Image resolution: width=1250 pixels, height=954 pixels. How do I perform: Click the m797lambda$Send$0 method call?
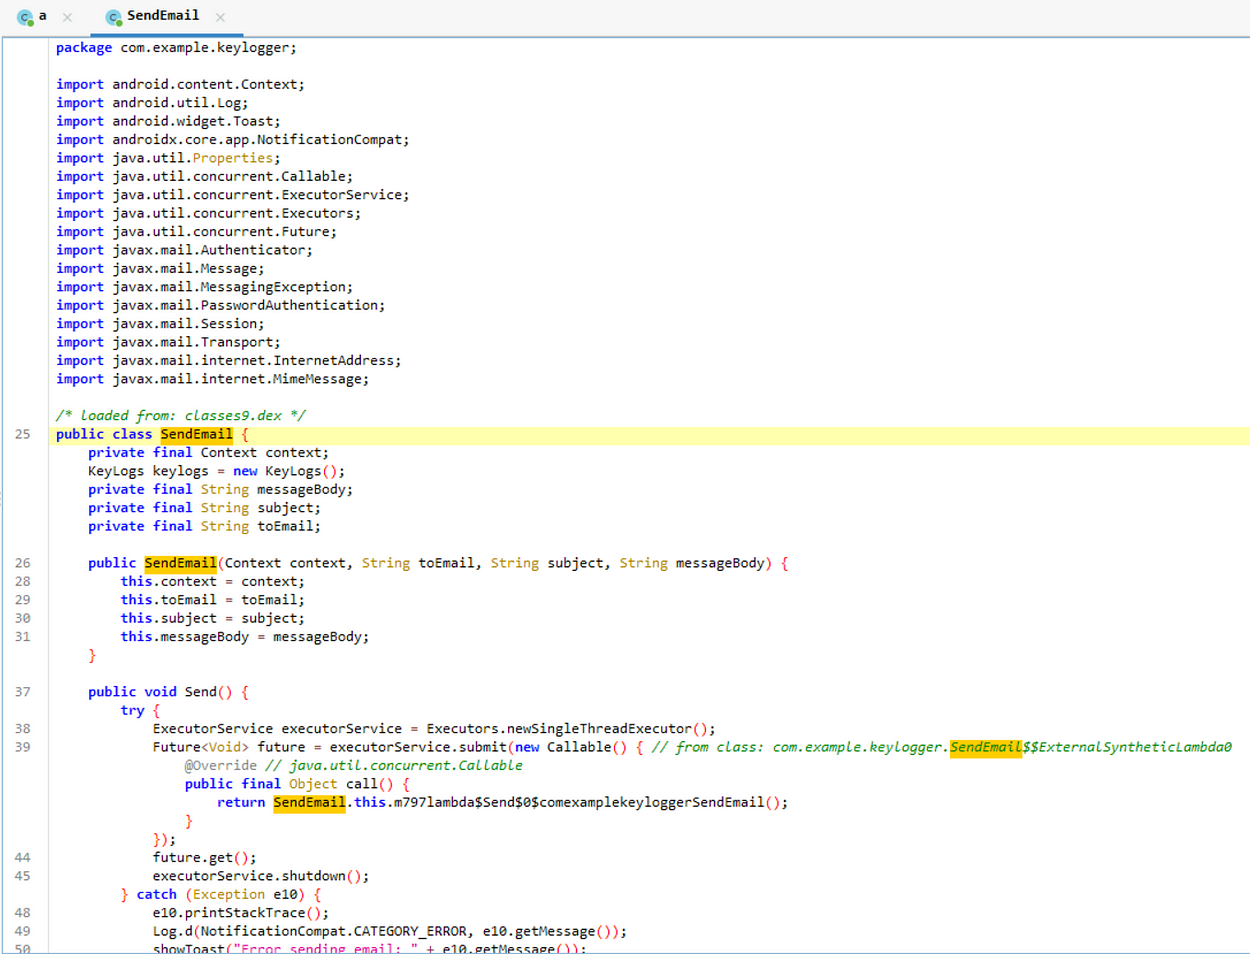pyautogui.click(x=590, y=803)
